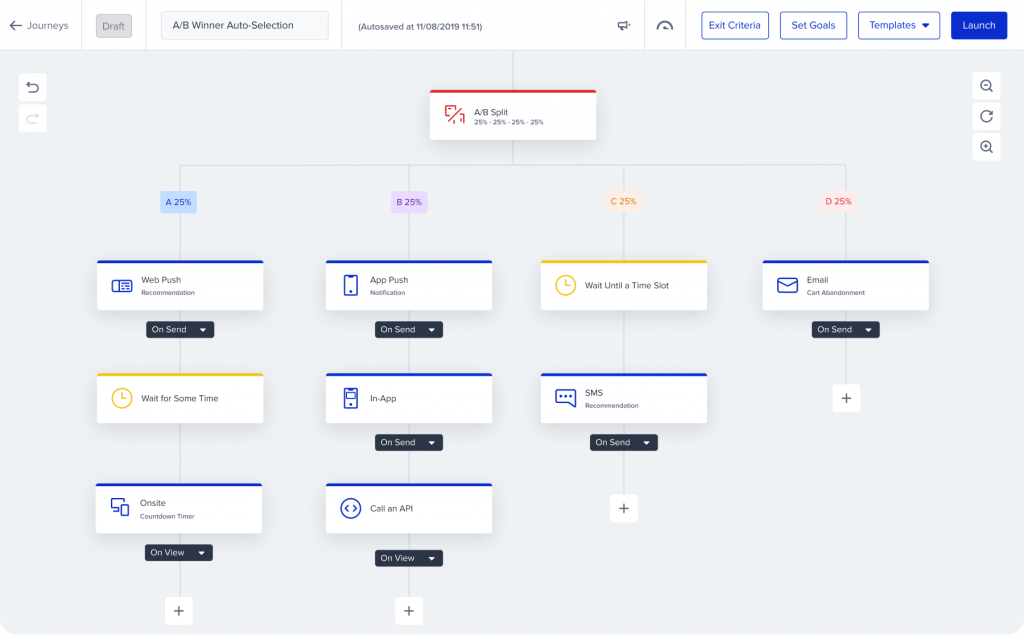The width and height of the screenshot is (1024, 635).
Task: Click the Exit Criteria button
Action: point(735,25)
